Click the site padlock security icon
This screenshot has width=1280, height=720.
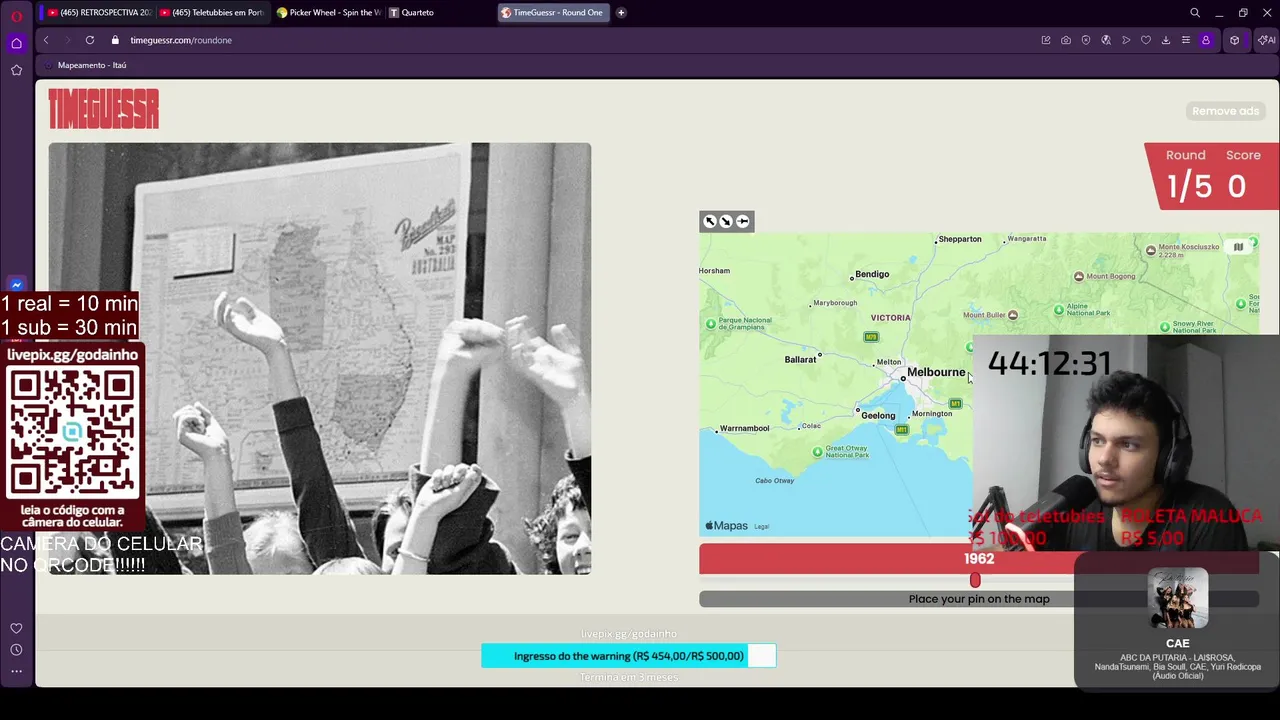[115, 40]
